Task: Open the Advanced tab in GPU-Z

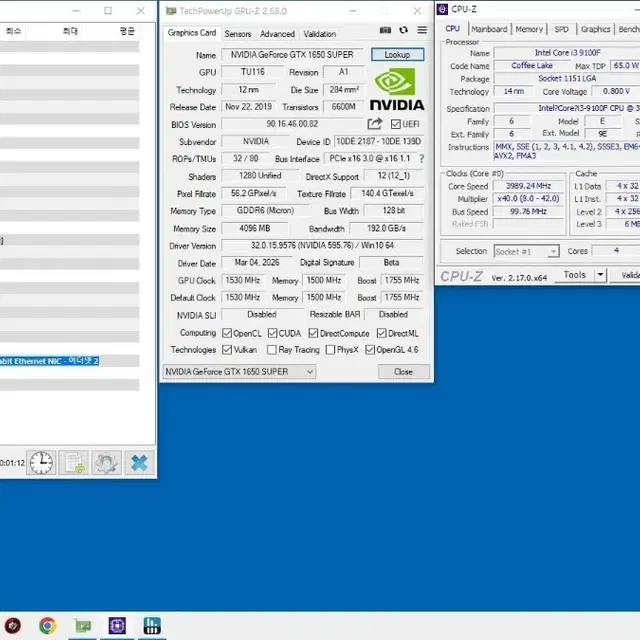Action: pos(278,34)
